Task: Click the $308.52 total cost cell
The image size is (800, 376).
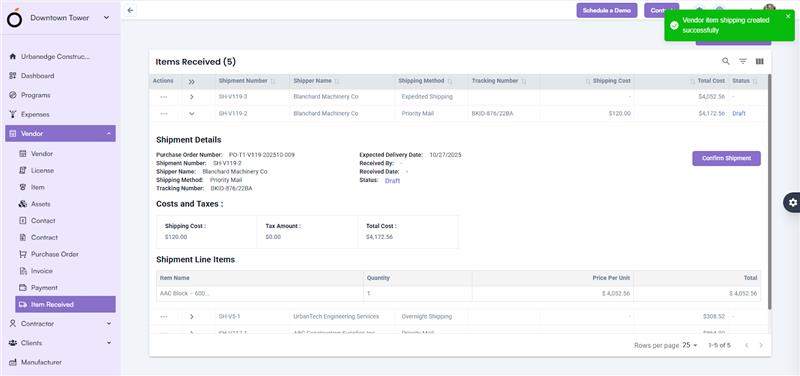Action: pyautogui.click(x=714, y=317)
